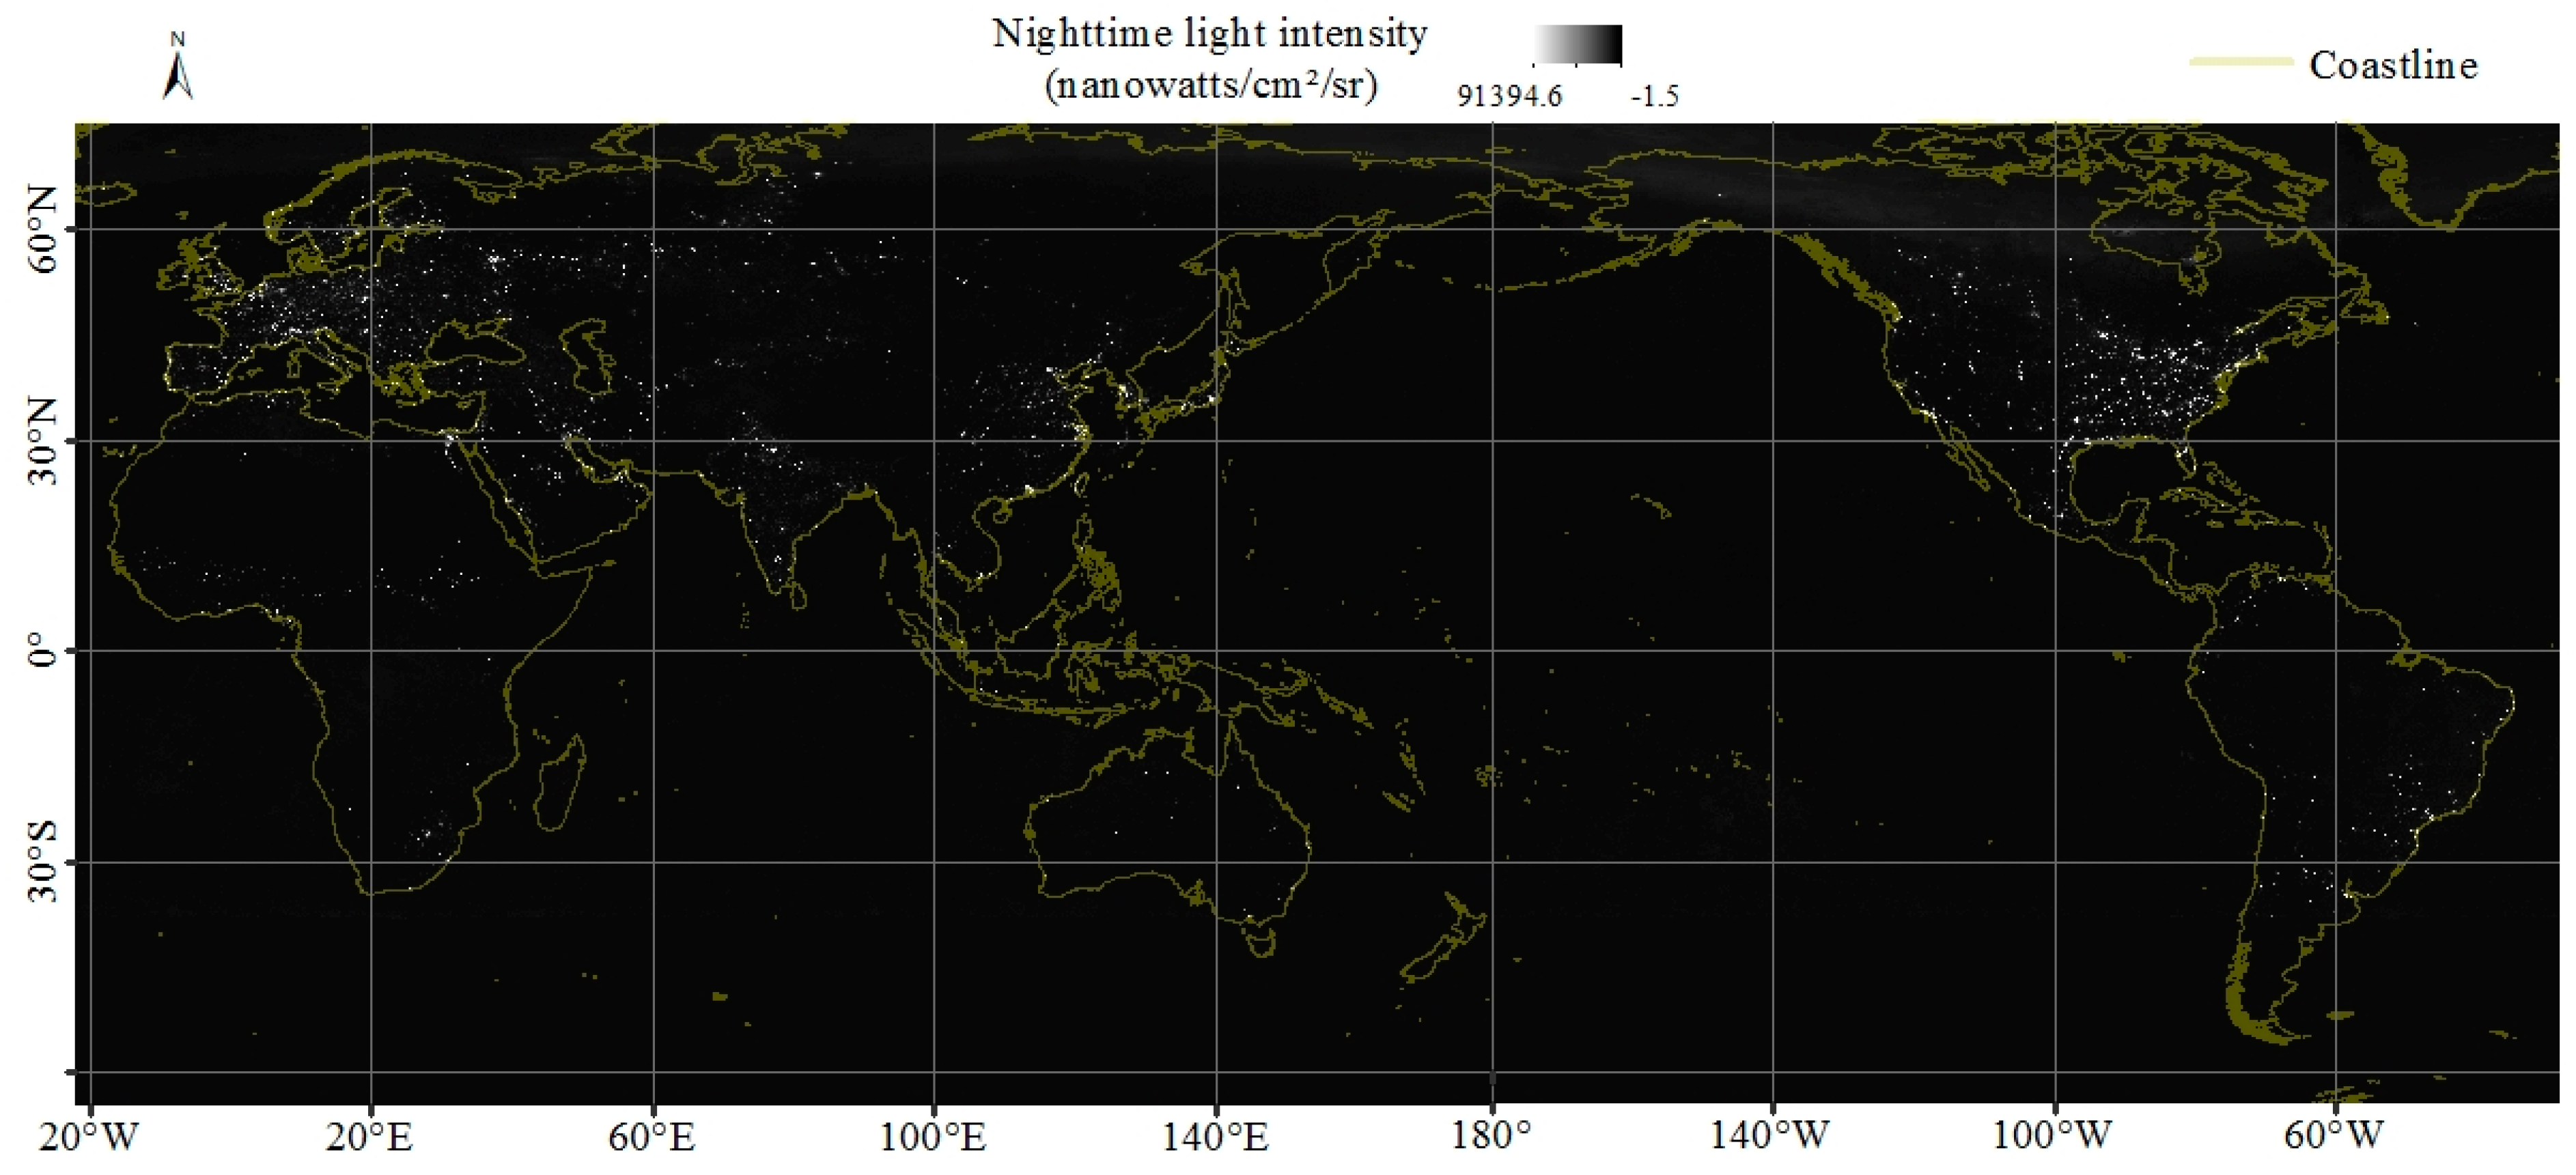Expand the map projection selector
The height and width of the screenshot is (1175, 2576).
click(x=178, y=70)
